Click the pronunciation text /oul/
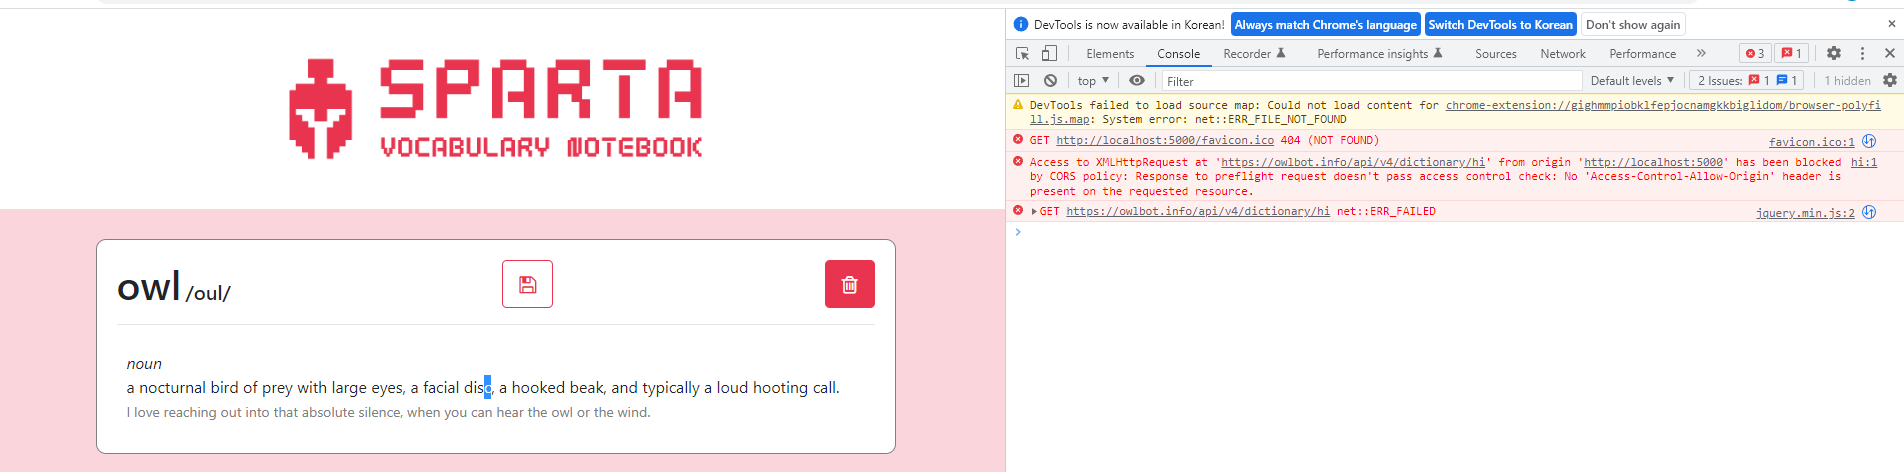This screenshot has height=472, width=1904. tap(208, 293)
